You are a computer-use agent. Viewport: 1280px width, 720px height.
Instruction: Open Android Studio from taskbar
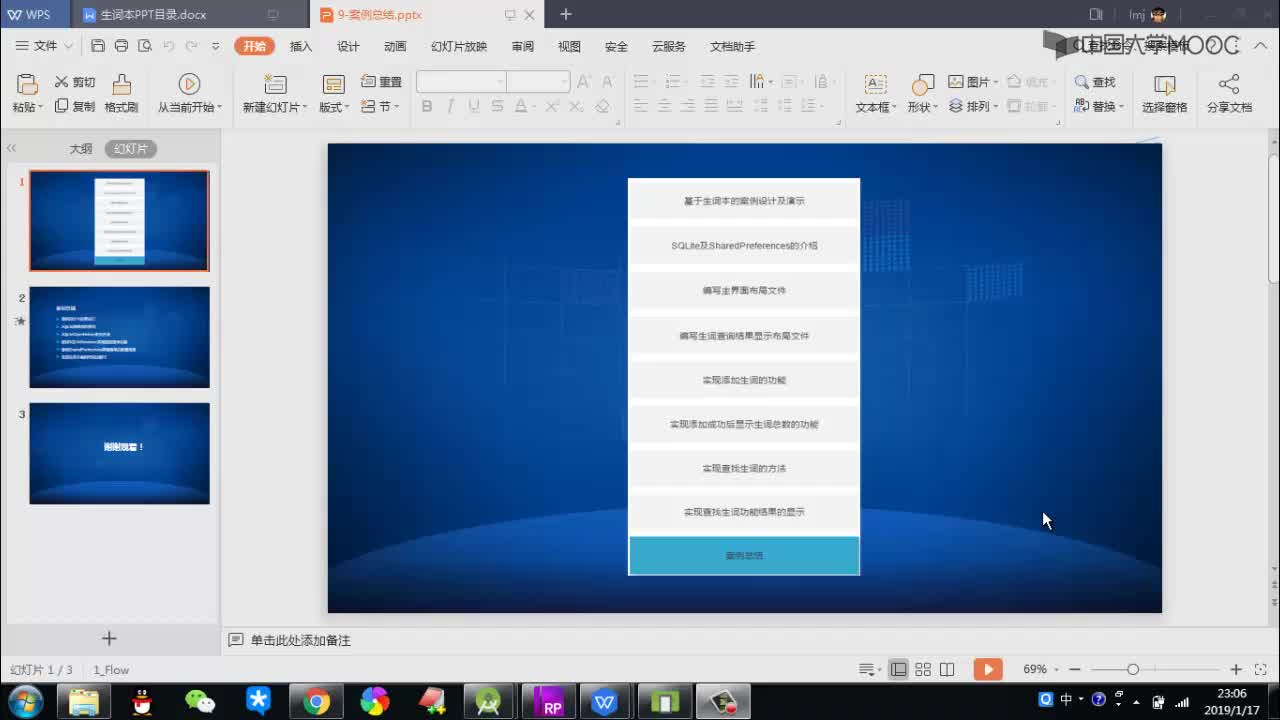[488, 702]
